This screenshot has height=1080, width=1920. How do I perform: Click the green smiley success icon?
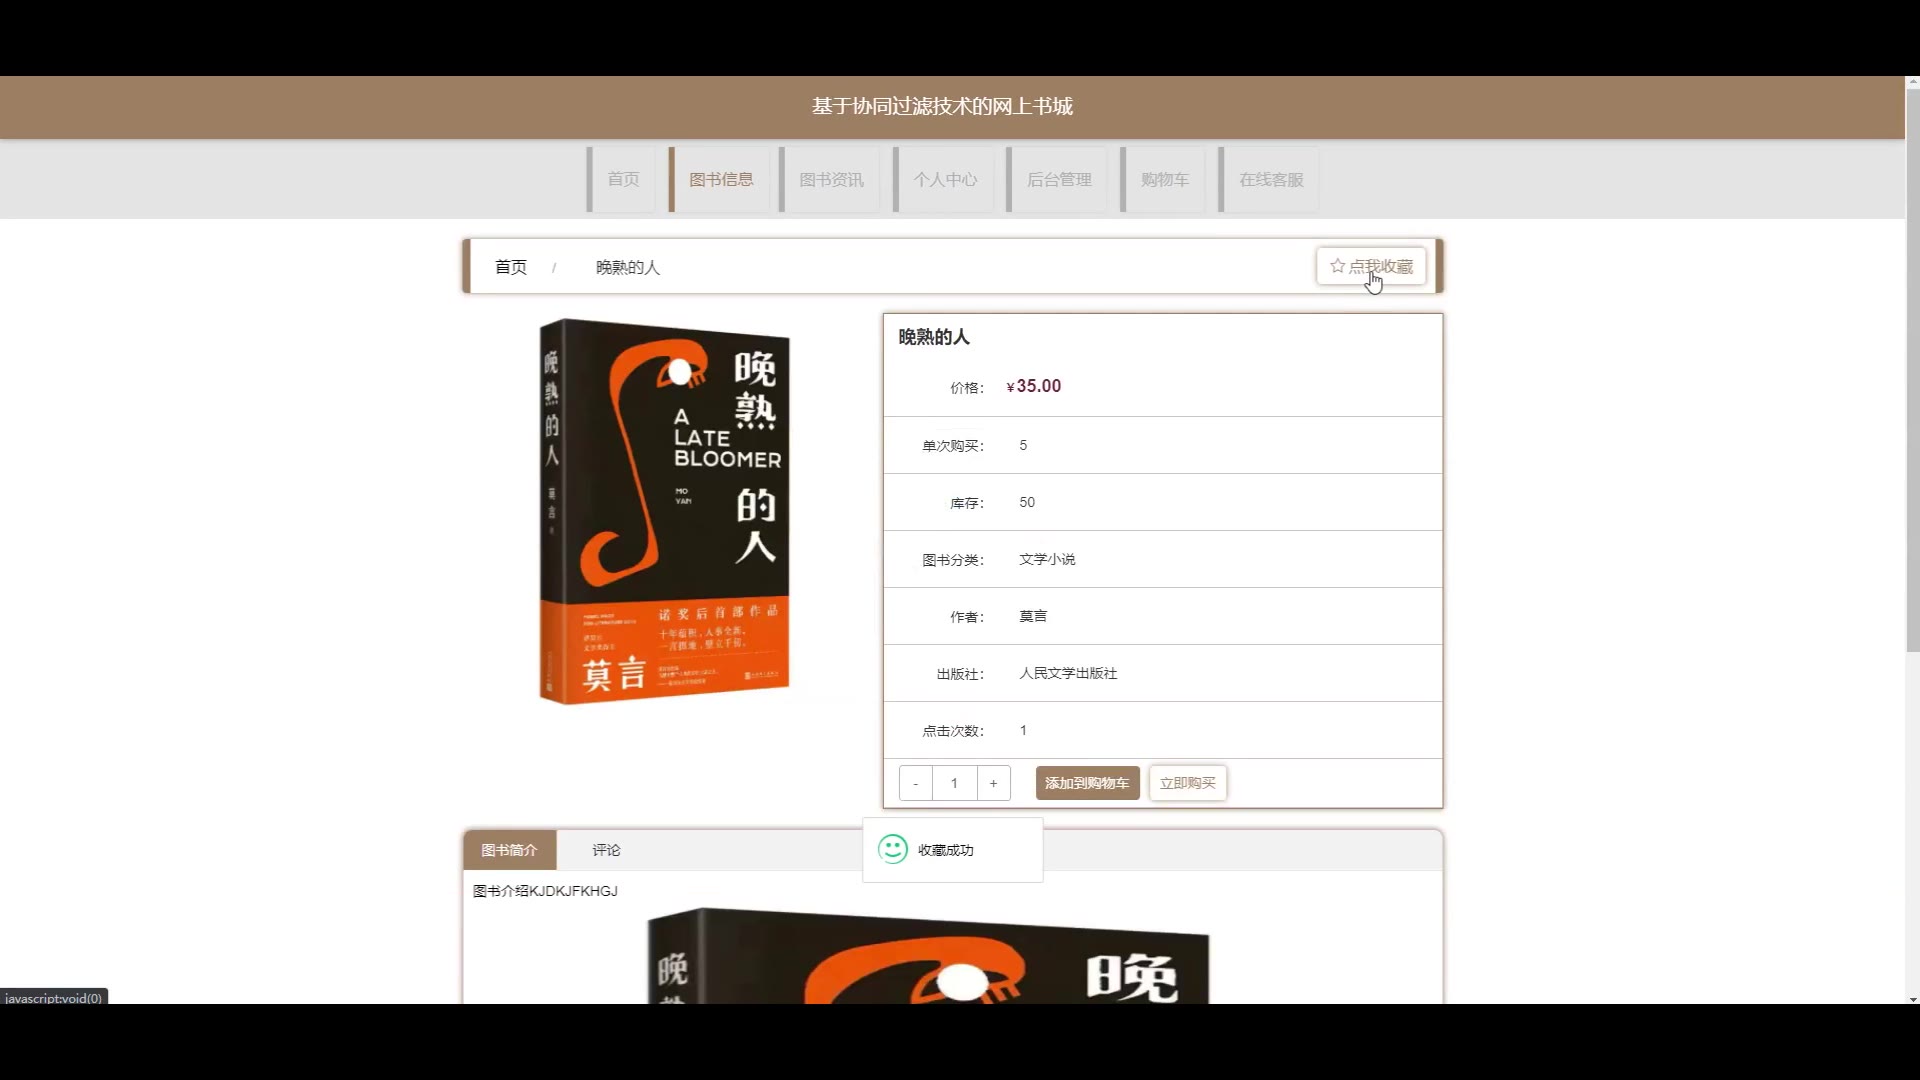pyautogui.click(x=892, y=849)
